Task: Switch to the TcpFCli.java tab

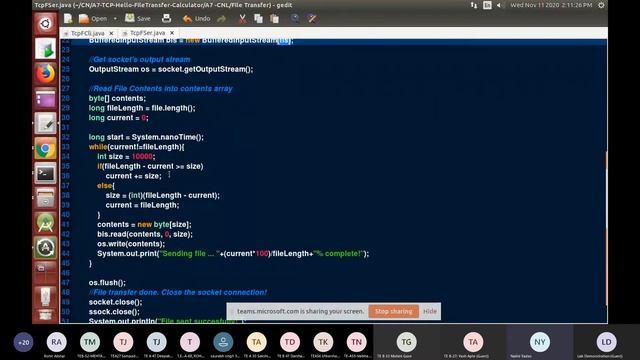Action: (87, 33)
